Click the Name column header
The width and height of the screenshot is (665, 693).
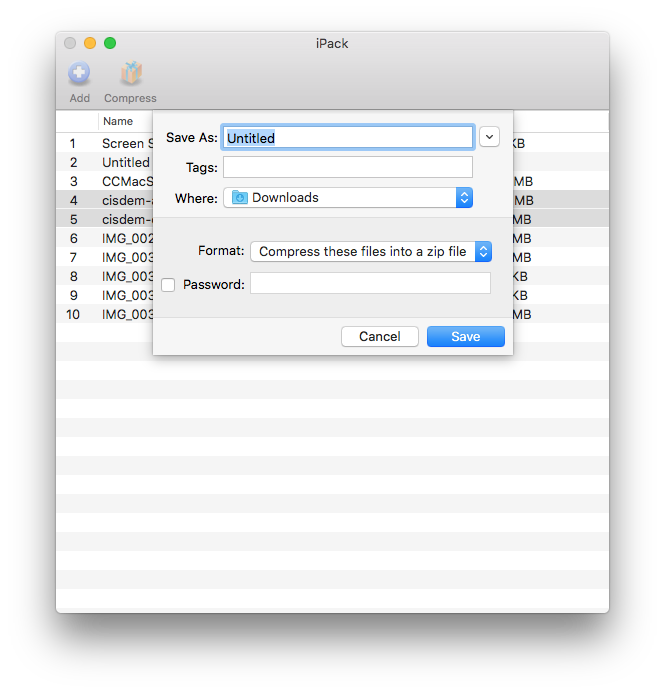(x=118, y=121)
